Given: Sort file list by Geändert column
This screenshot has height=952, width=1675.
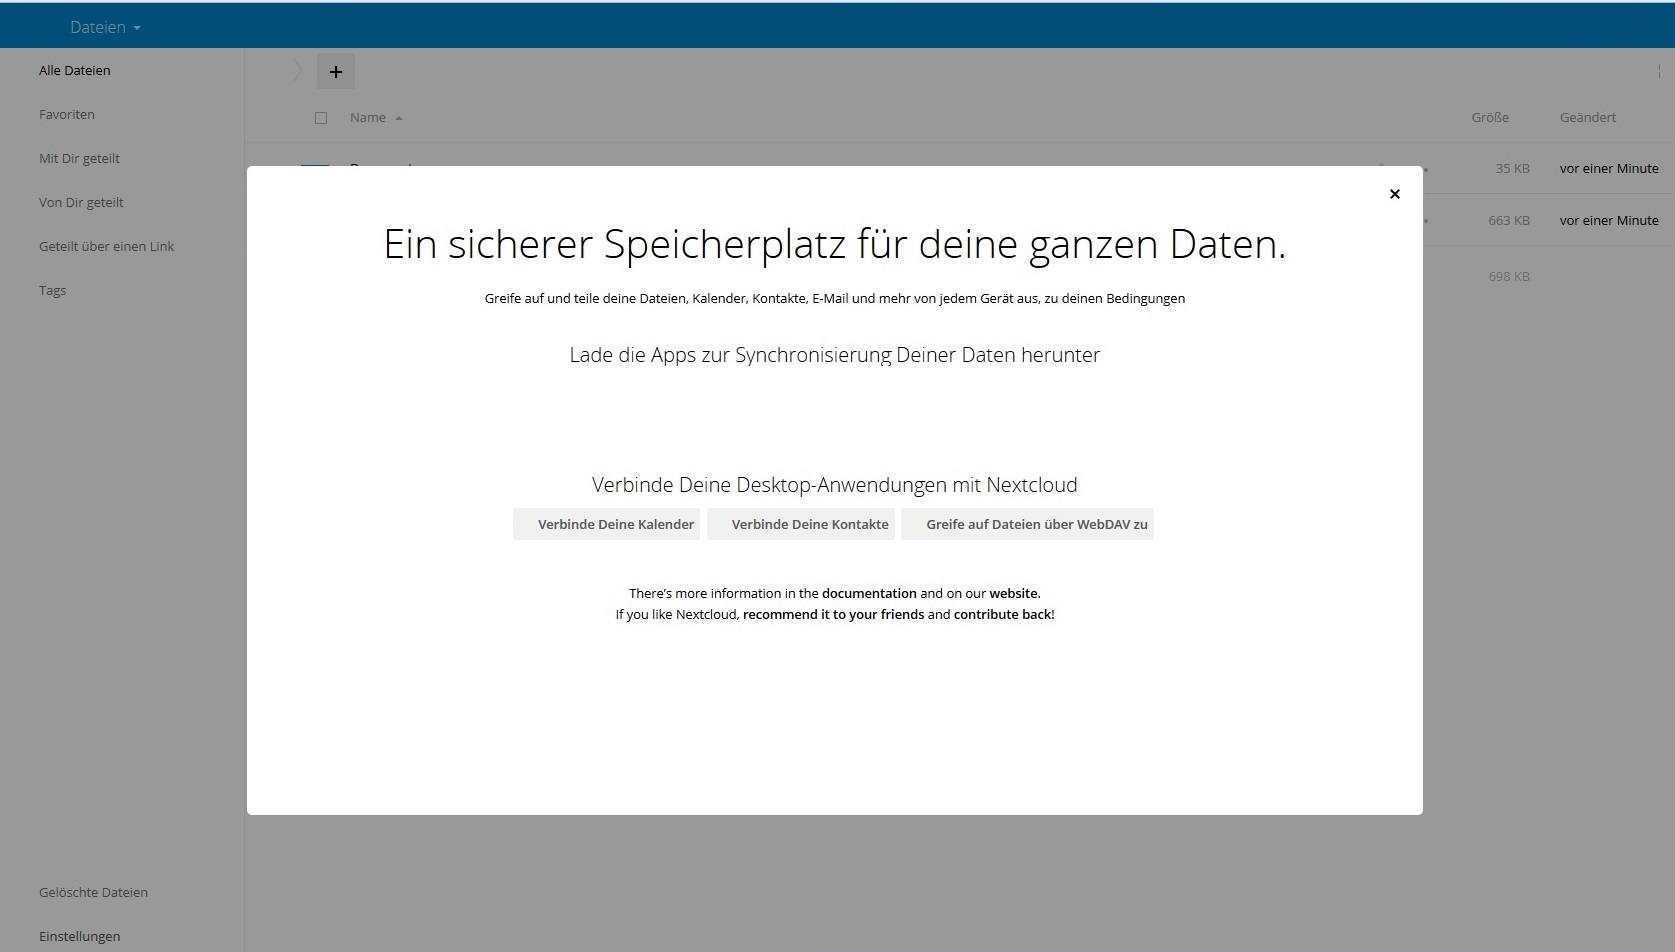Looking at the screenshot, I should [1587, 117].
